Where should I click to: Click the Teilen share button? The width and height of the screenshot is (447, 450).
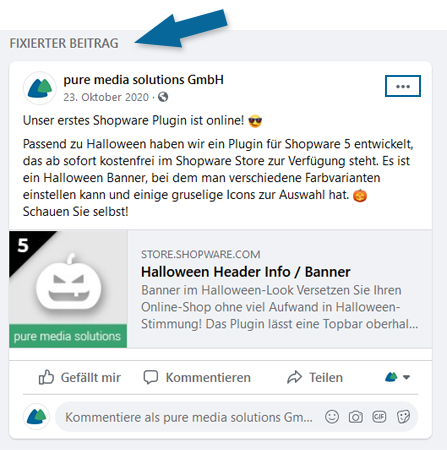(315, 378)
